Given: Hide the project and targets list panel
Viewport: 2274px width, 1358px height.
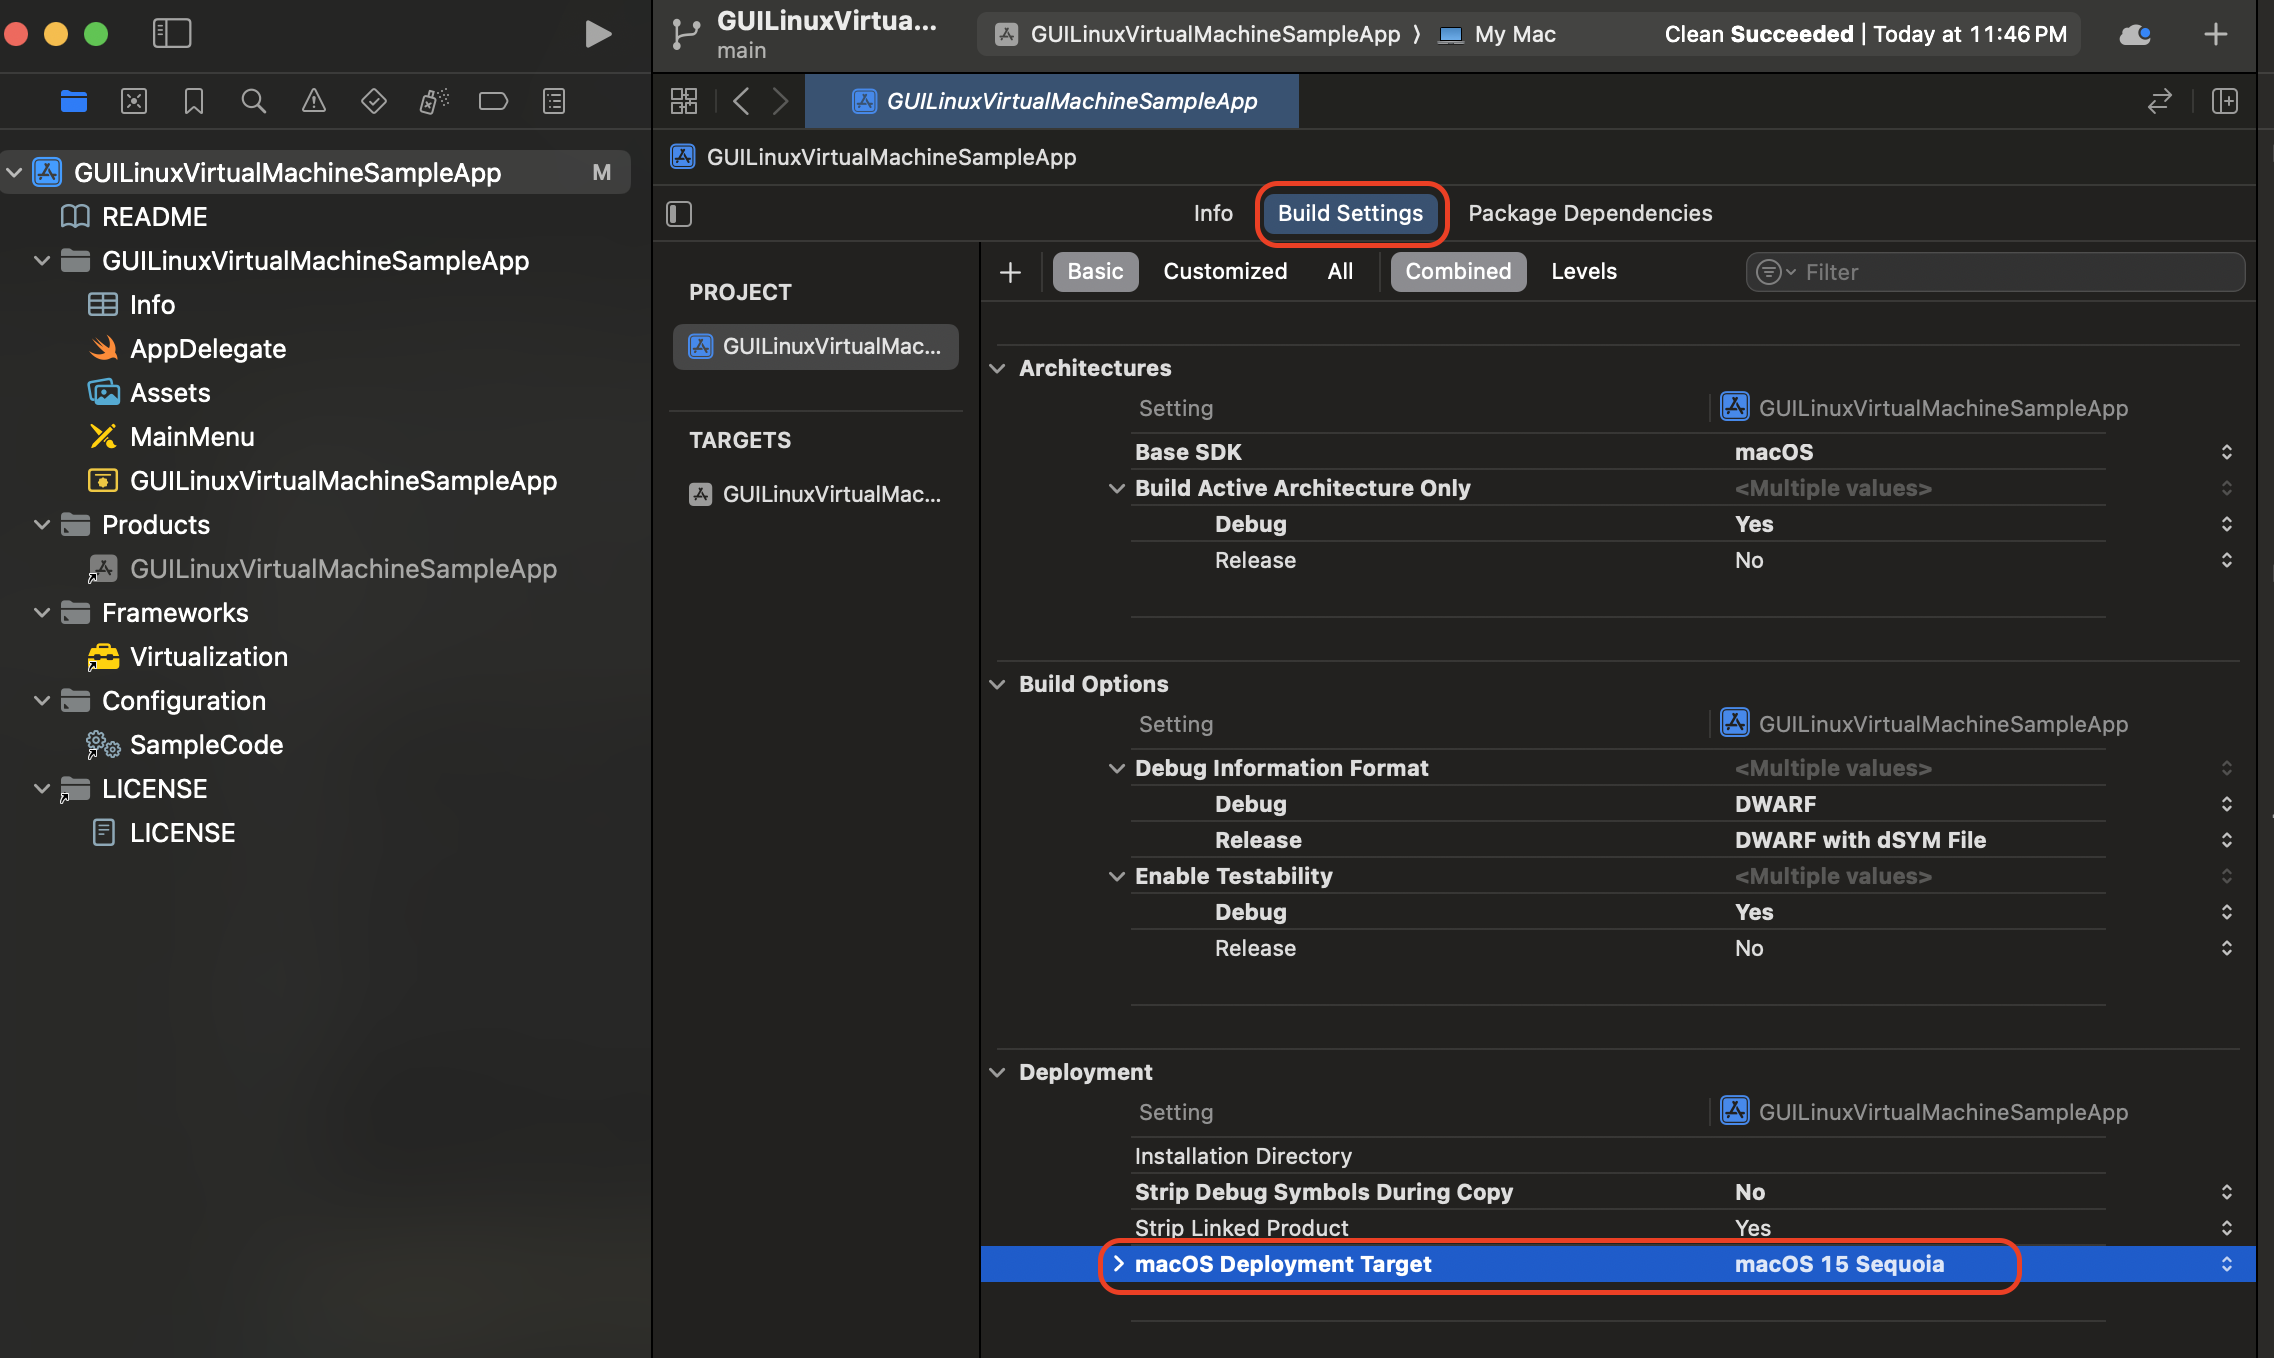Looking at the screenshot, I should (679, 213).
